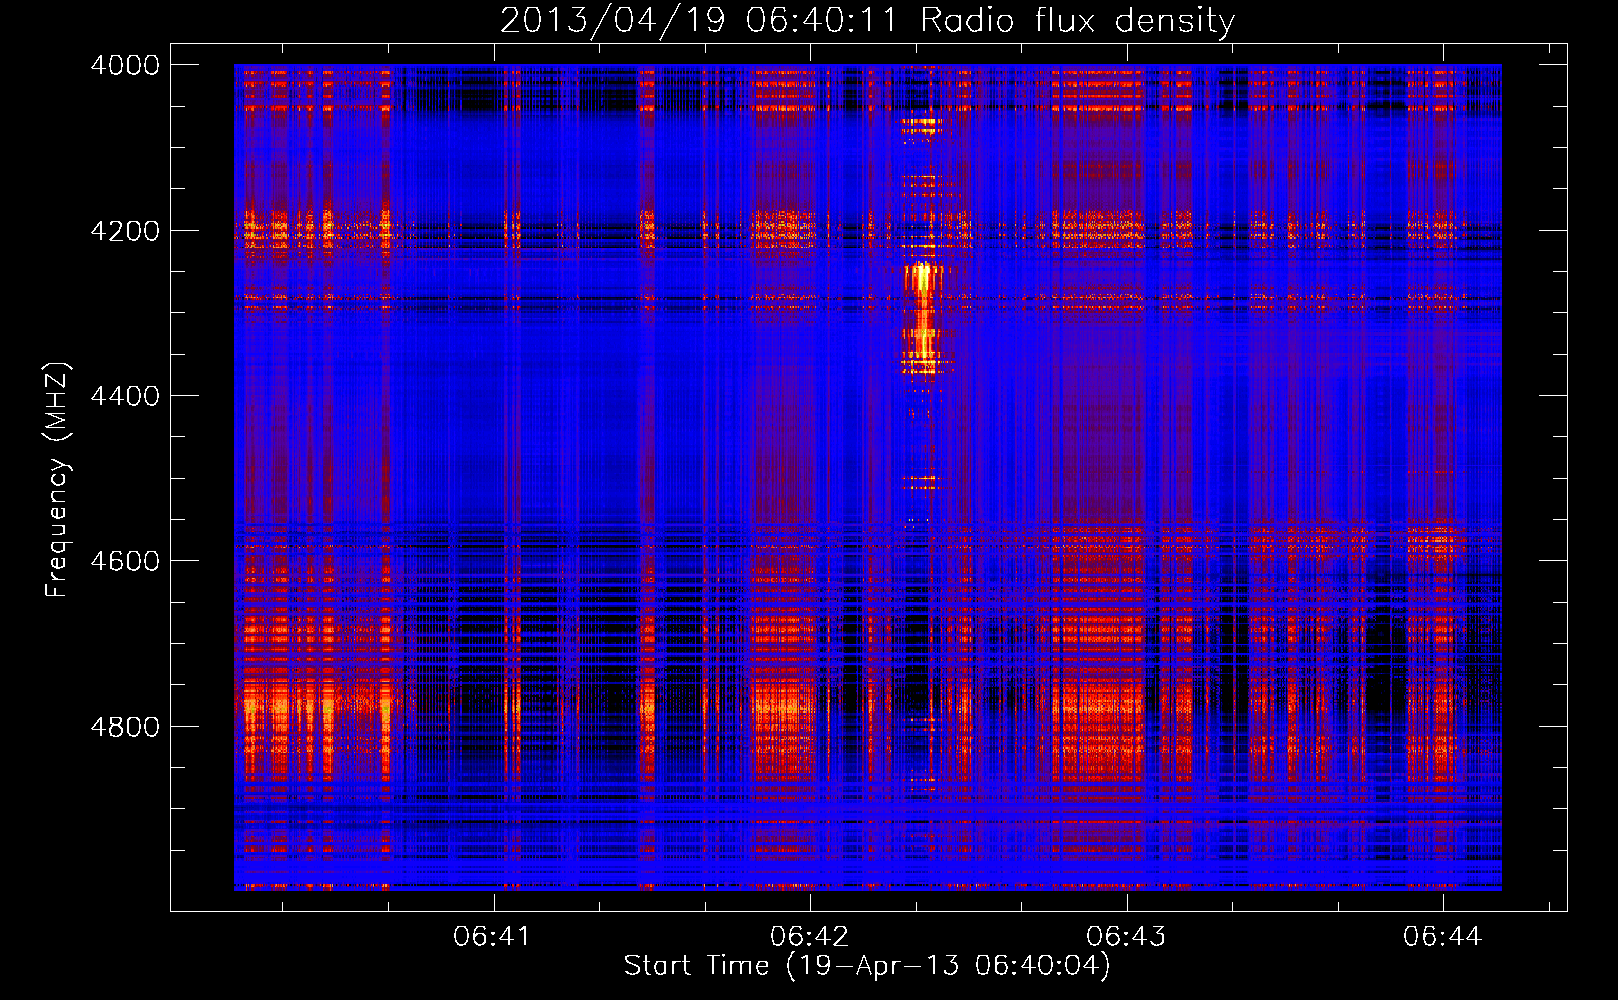1618x1000 pixels.
Task: Click the 06:41 time axis label
Action: point(492,937)
